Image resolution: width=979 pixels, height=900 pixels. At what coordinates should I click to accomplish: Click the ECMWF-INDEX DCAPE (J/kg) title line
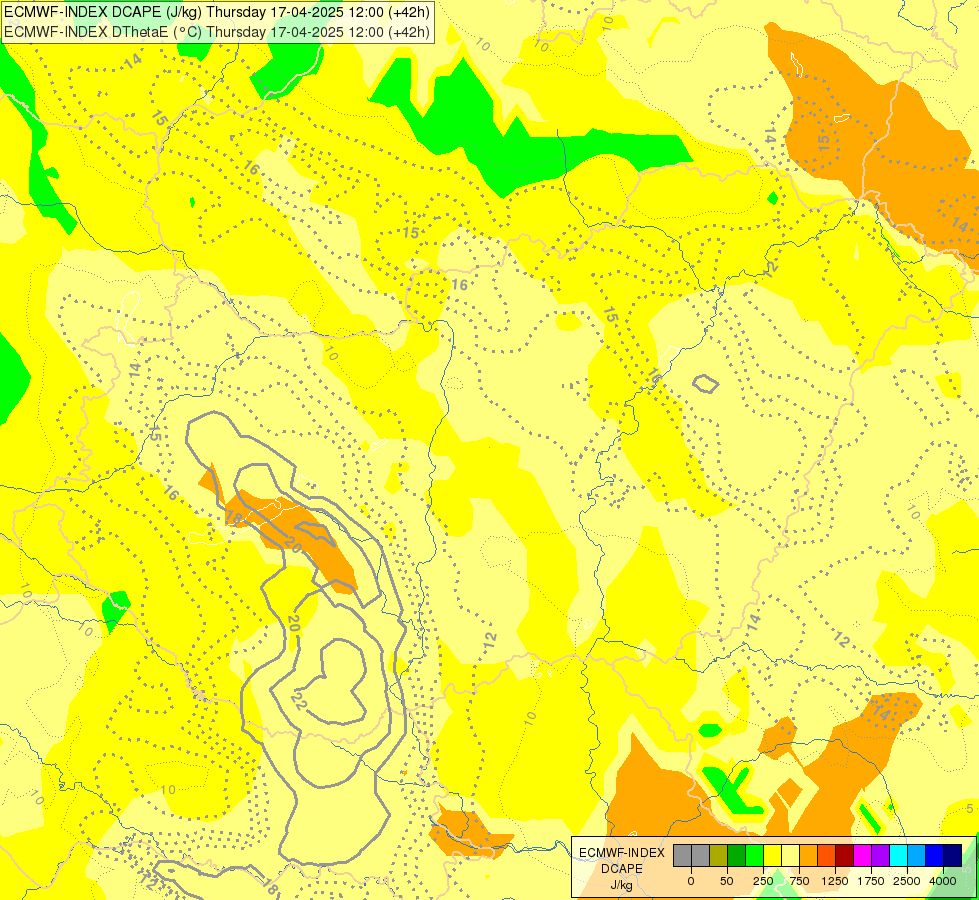pyautogui.click(x=217, y=12)
